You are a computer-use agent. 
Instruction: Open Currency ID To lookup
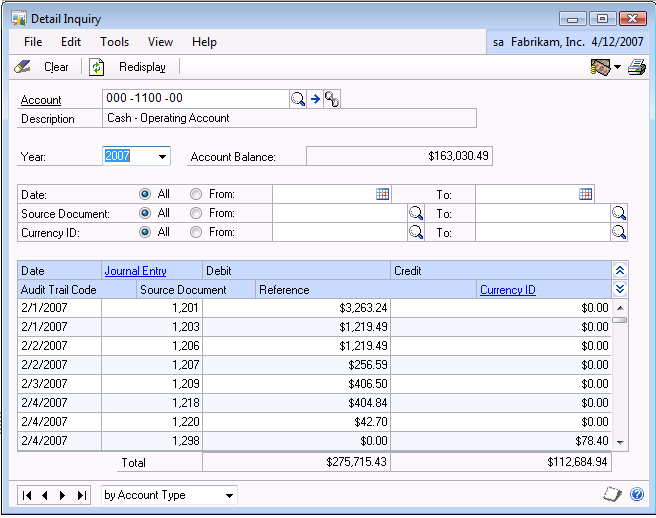tap(619, 232)
